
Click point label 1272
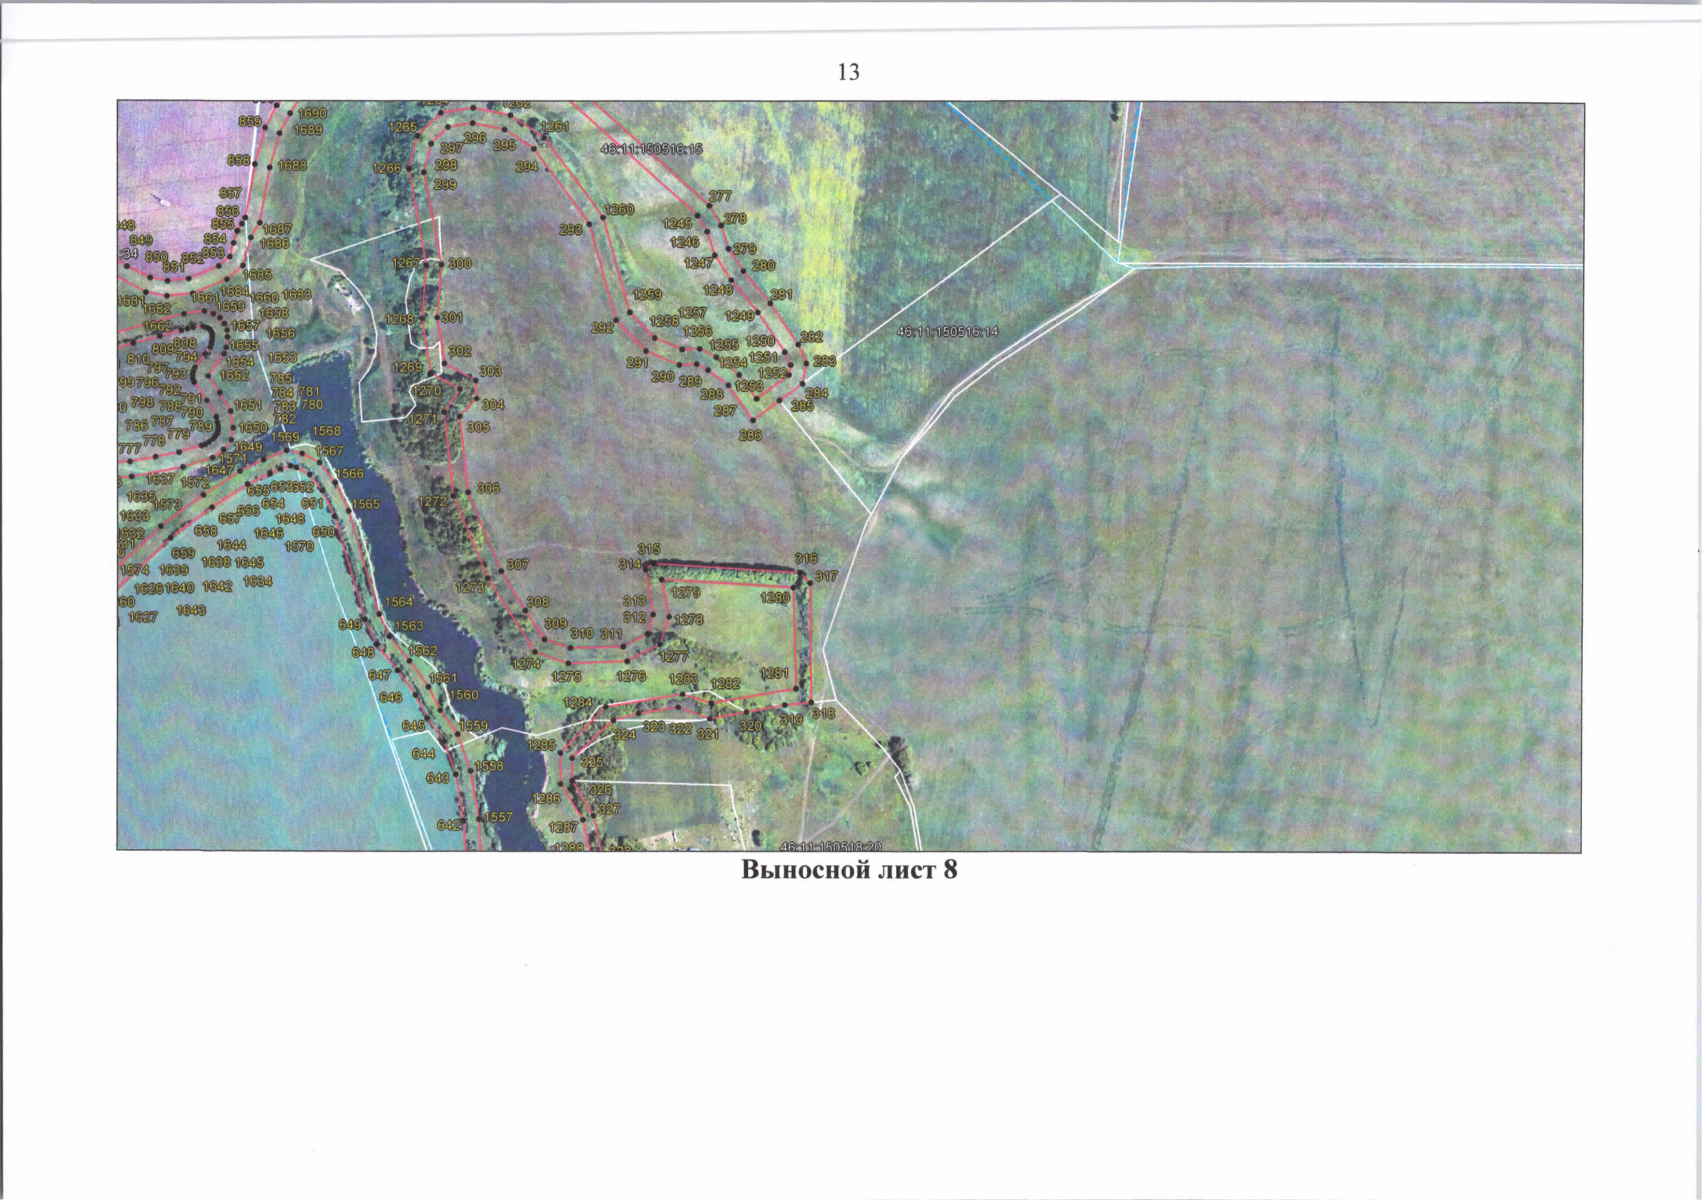coord(432,500)
